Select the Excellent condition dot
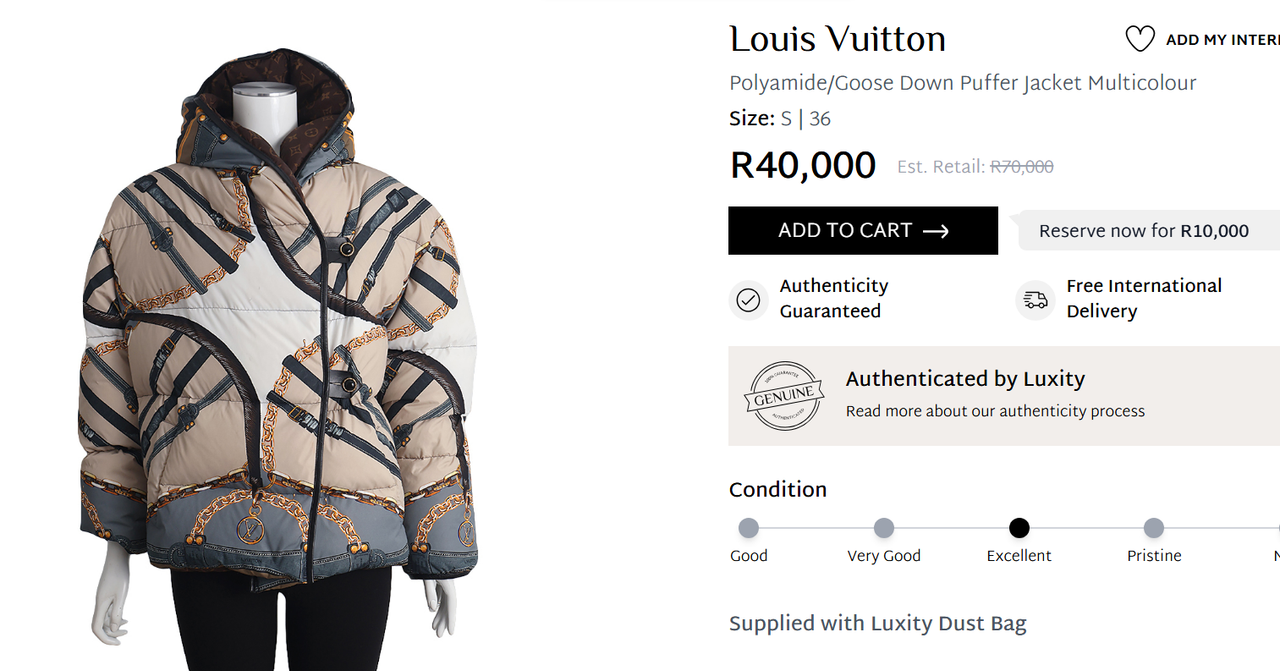 click(1019, 528)
